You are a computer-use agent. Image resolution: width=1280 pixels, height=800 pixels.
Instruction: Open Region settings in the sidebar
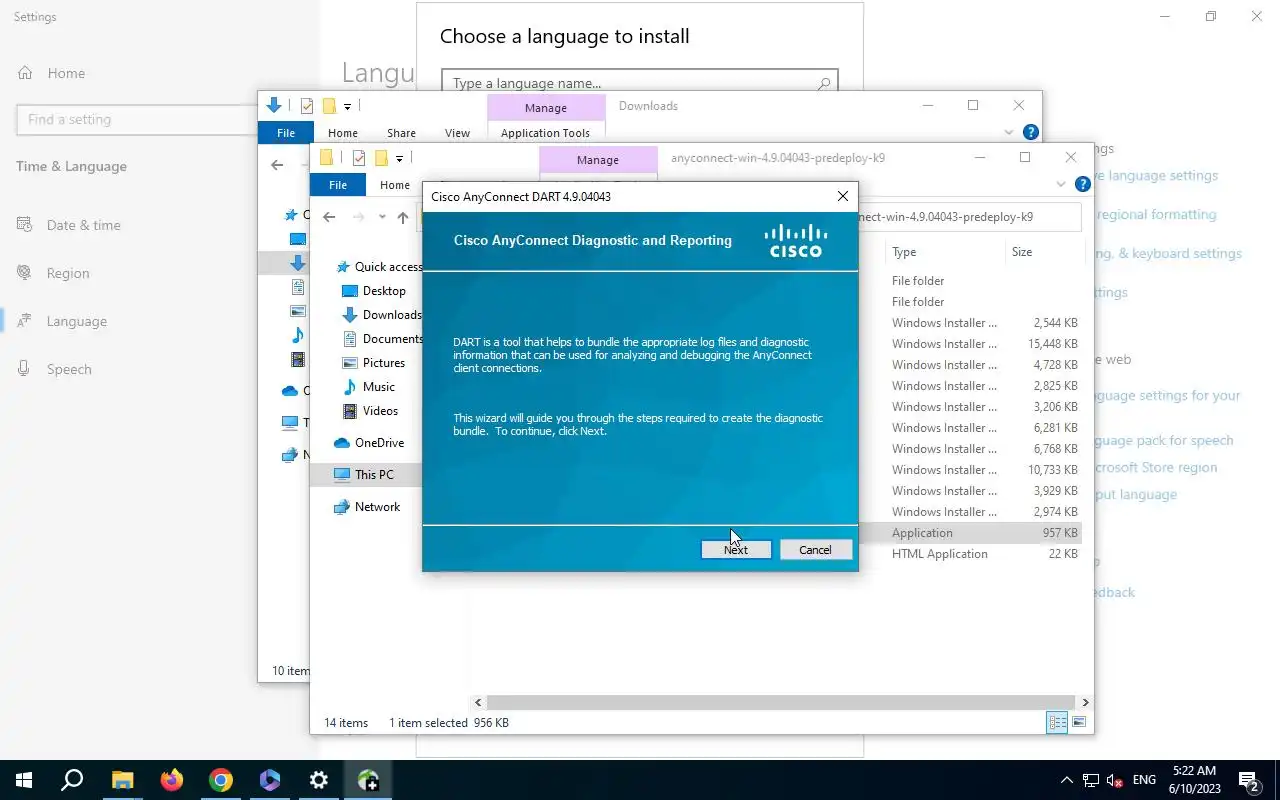point(68,273)
